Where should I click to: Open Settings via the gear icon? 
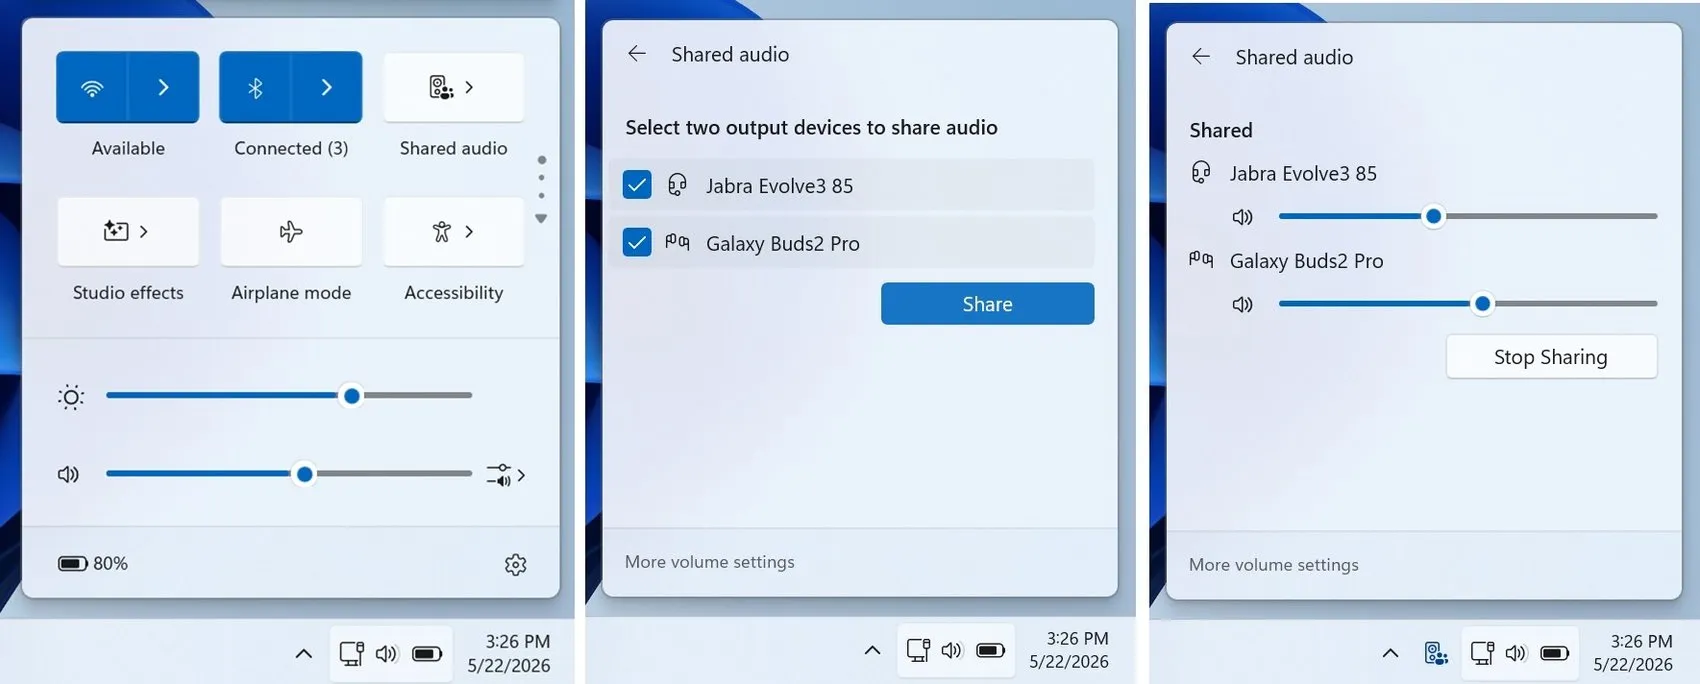pyautogui.click(x=516, y=565)
